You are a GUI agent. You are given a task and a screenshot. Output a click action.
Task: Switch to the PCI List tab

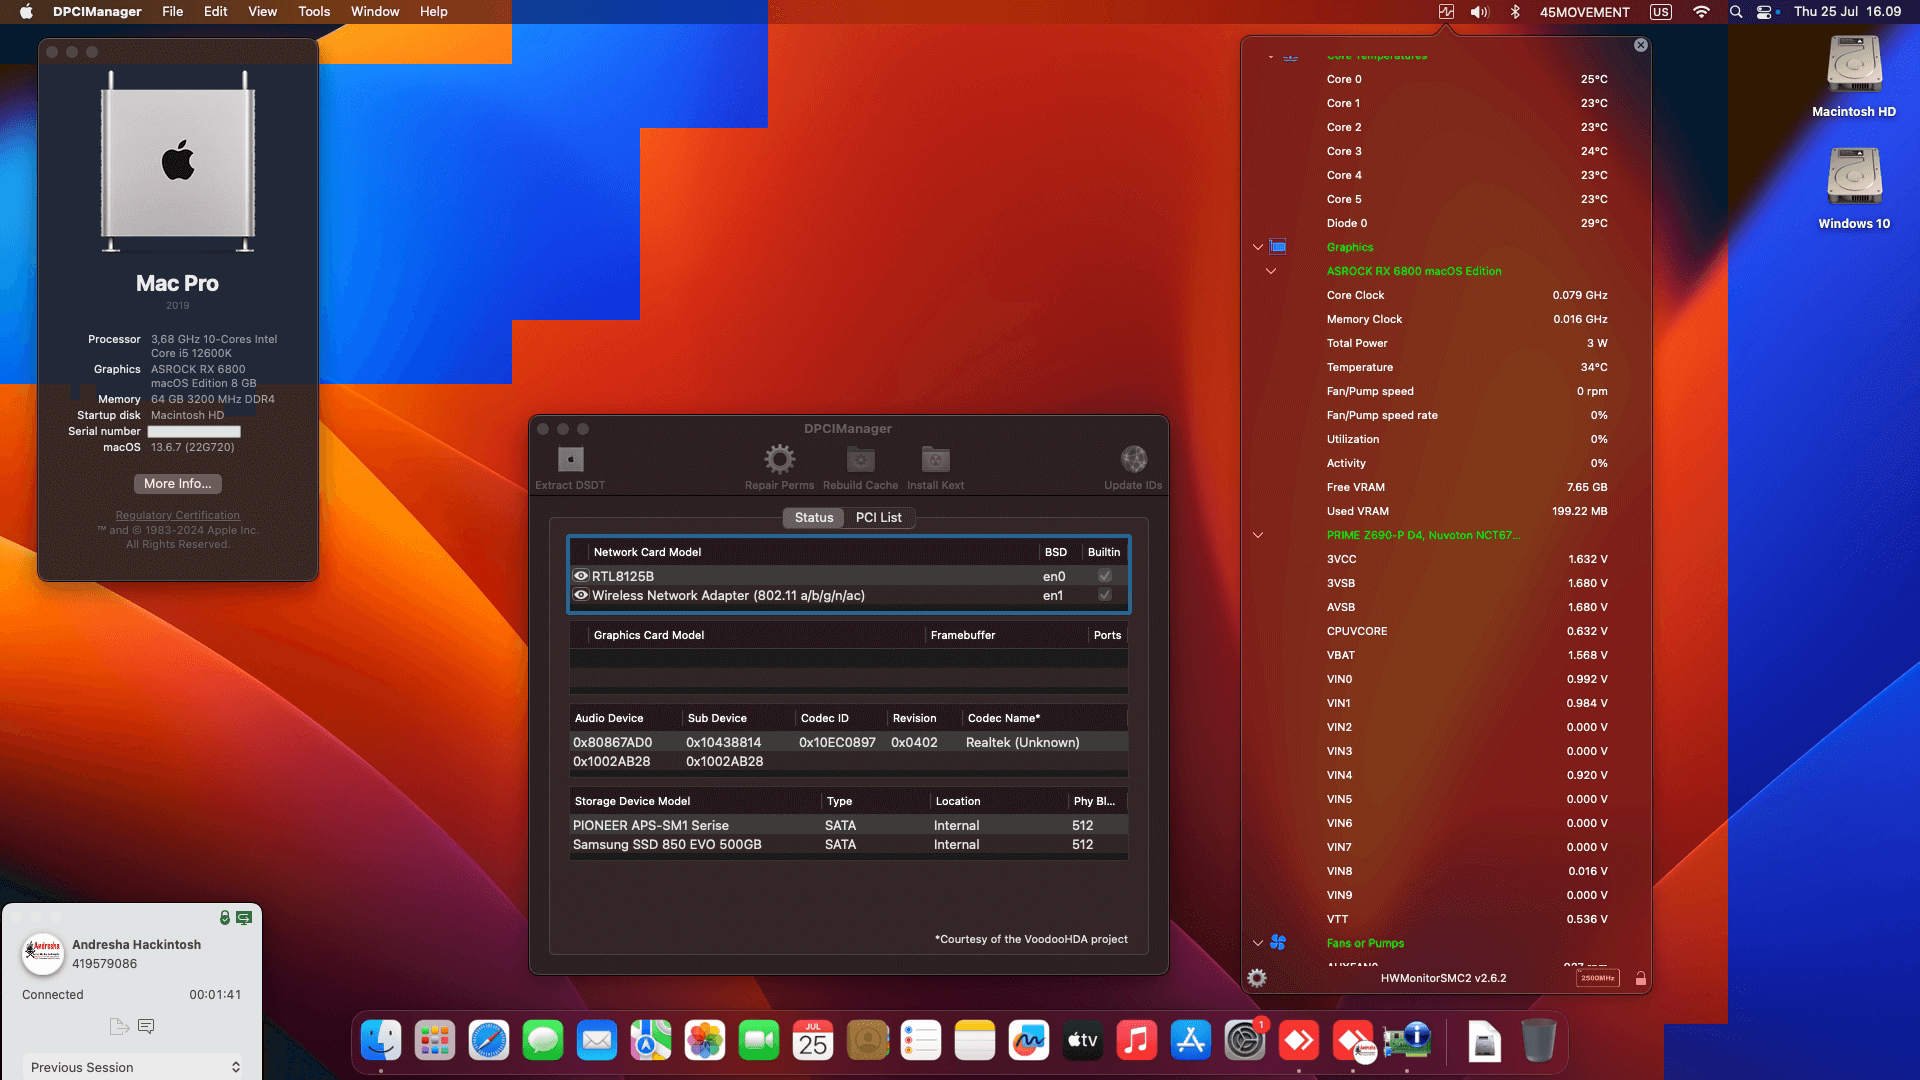[878, 518]
